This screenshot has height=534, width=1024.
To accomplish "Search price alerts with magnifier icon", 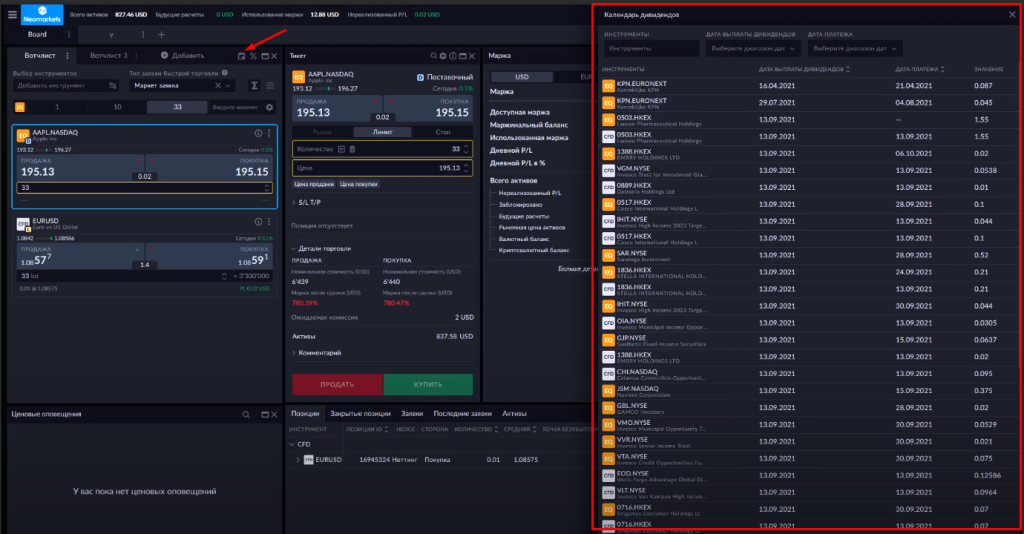I will pos(246,415).
